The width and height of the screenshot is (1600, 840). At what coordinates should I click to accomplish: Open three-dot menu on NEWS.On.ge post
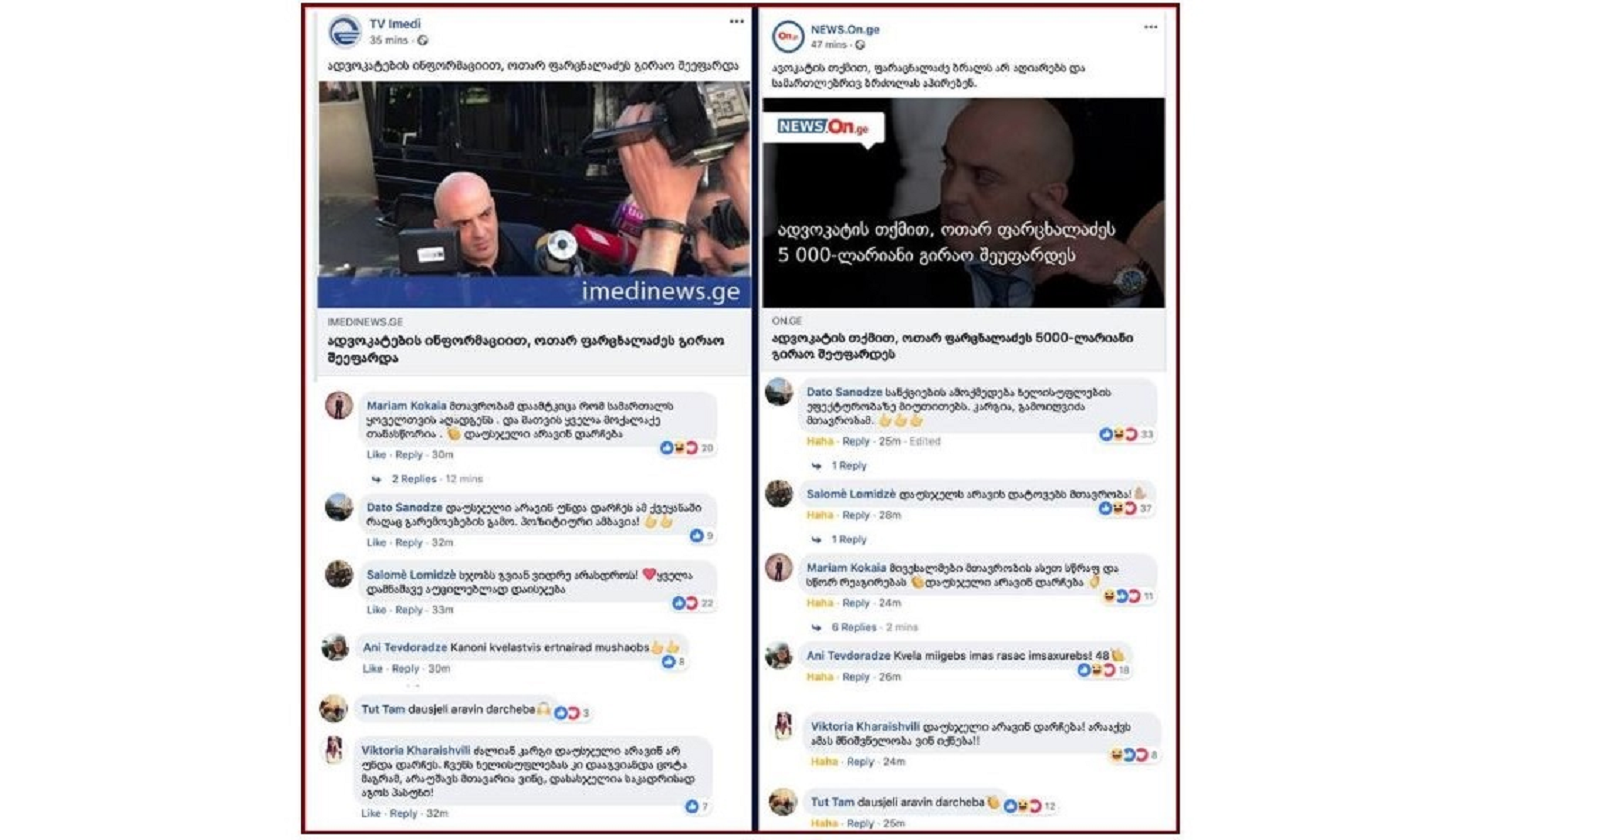[1151, 27]
